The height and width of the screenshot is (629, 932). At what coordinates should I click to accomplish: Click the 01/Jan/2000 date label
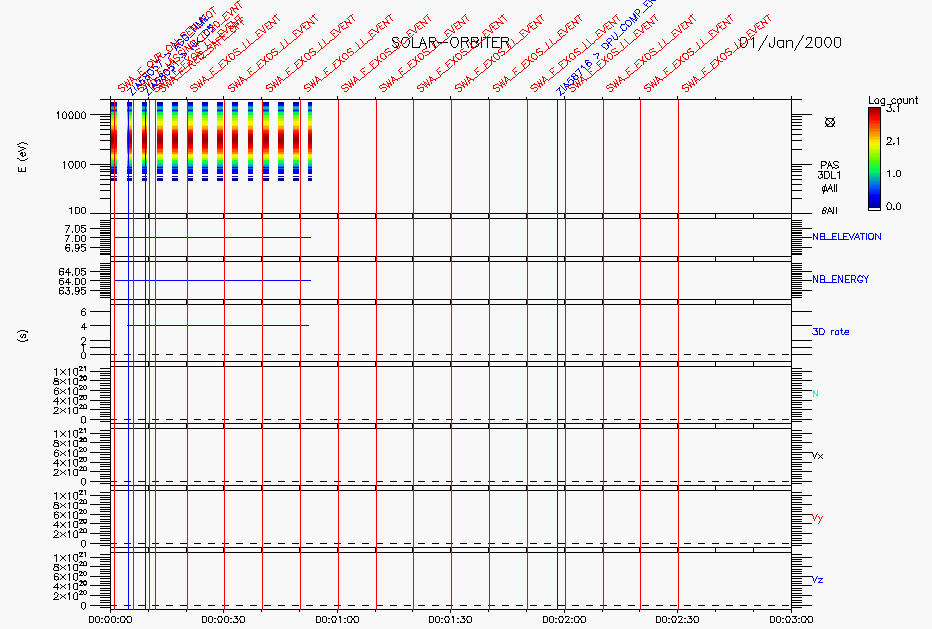tap(790, 42)
